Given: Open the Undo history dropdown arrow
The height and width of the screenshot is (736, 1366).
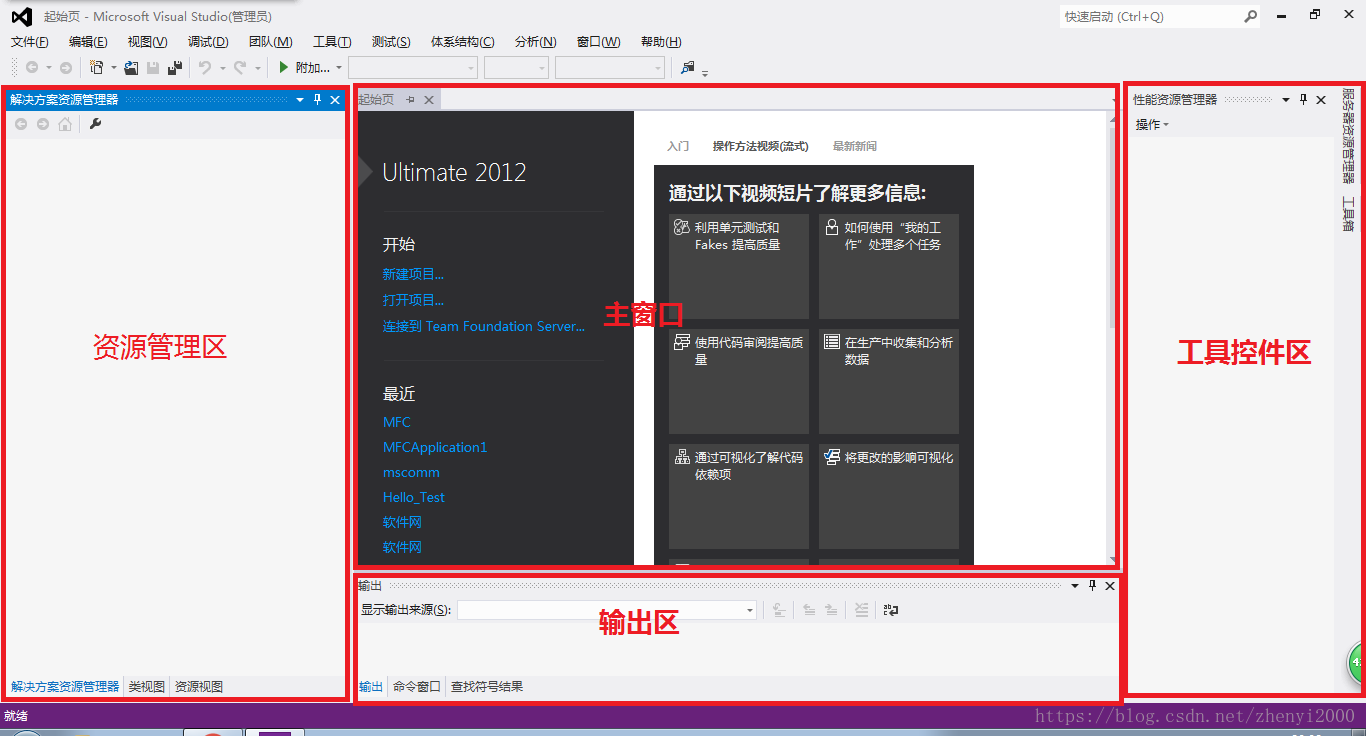Looking at the screenshot, I should click(x=221, y=67).
